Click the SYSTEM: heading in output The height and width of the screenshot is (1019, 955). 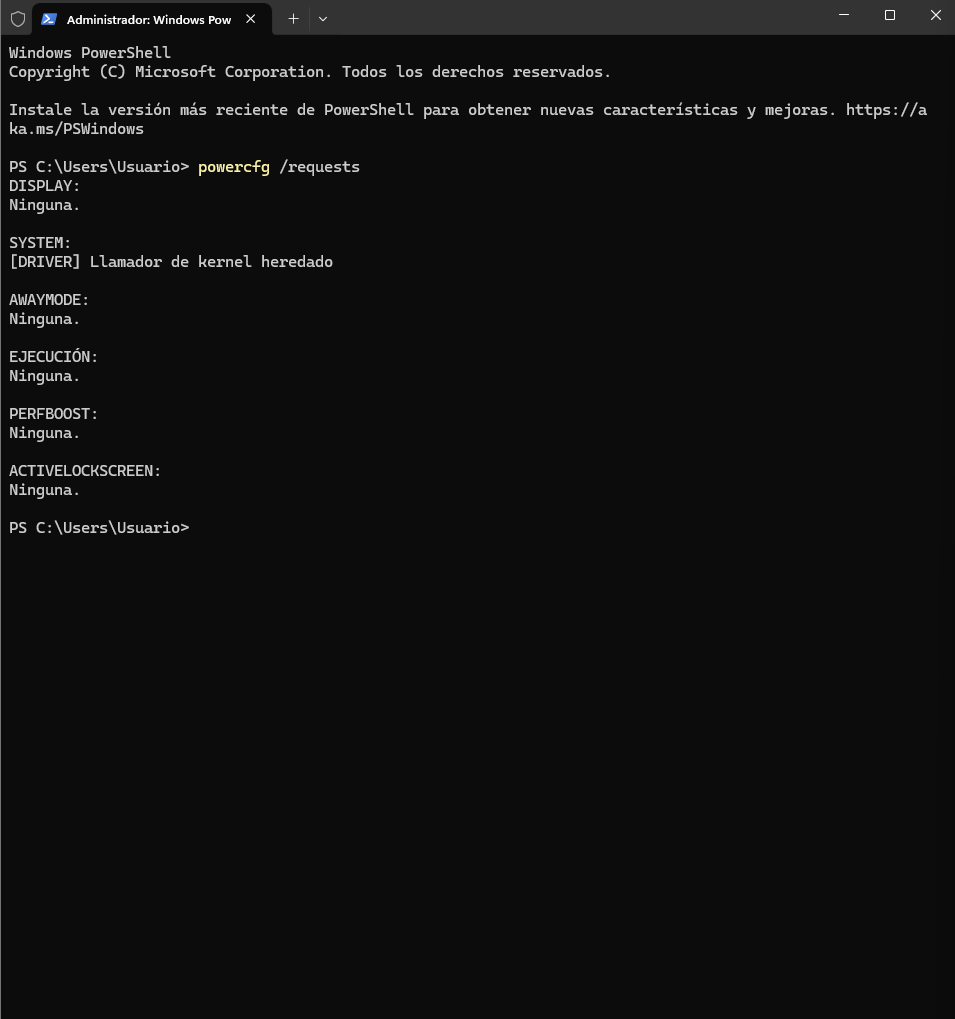tap(40, 243)
